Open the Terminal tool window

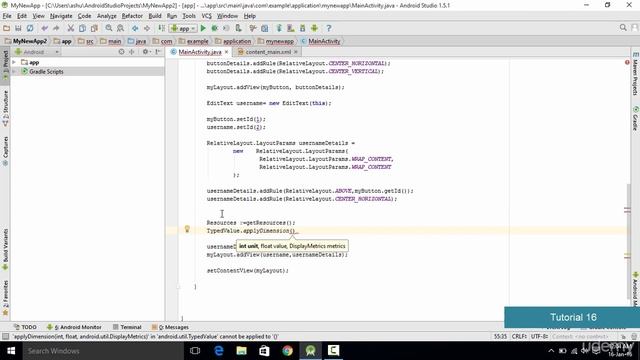coord(127,327)
